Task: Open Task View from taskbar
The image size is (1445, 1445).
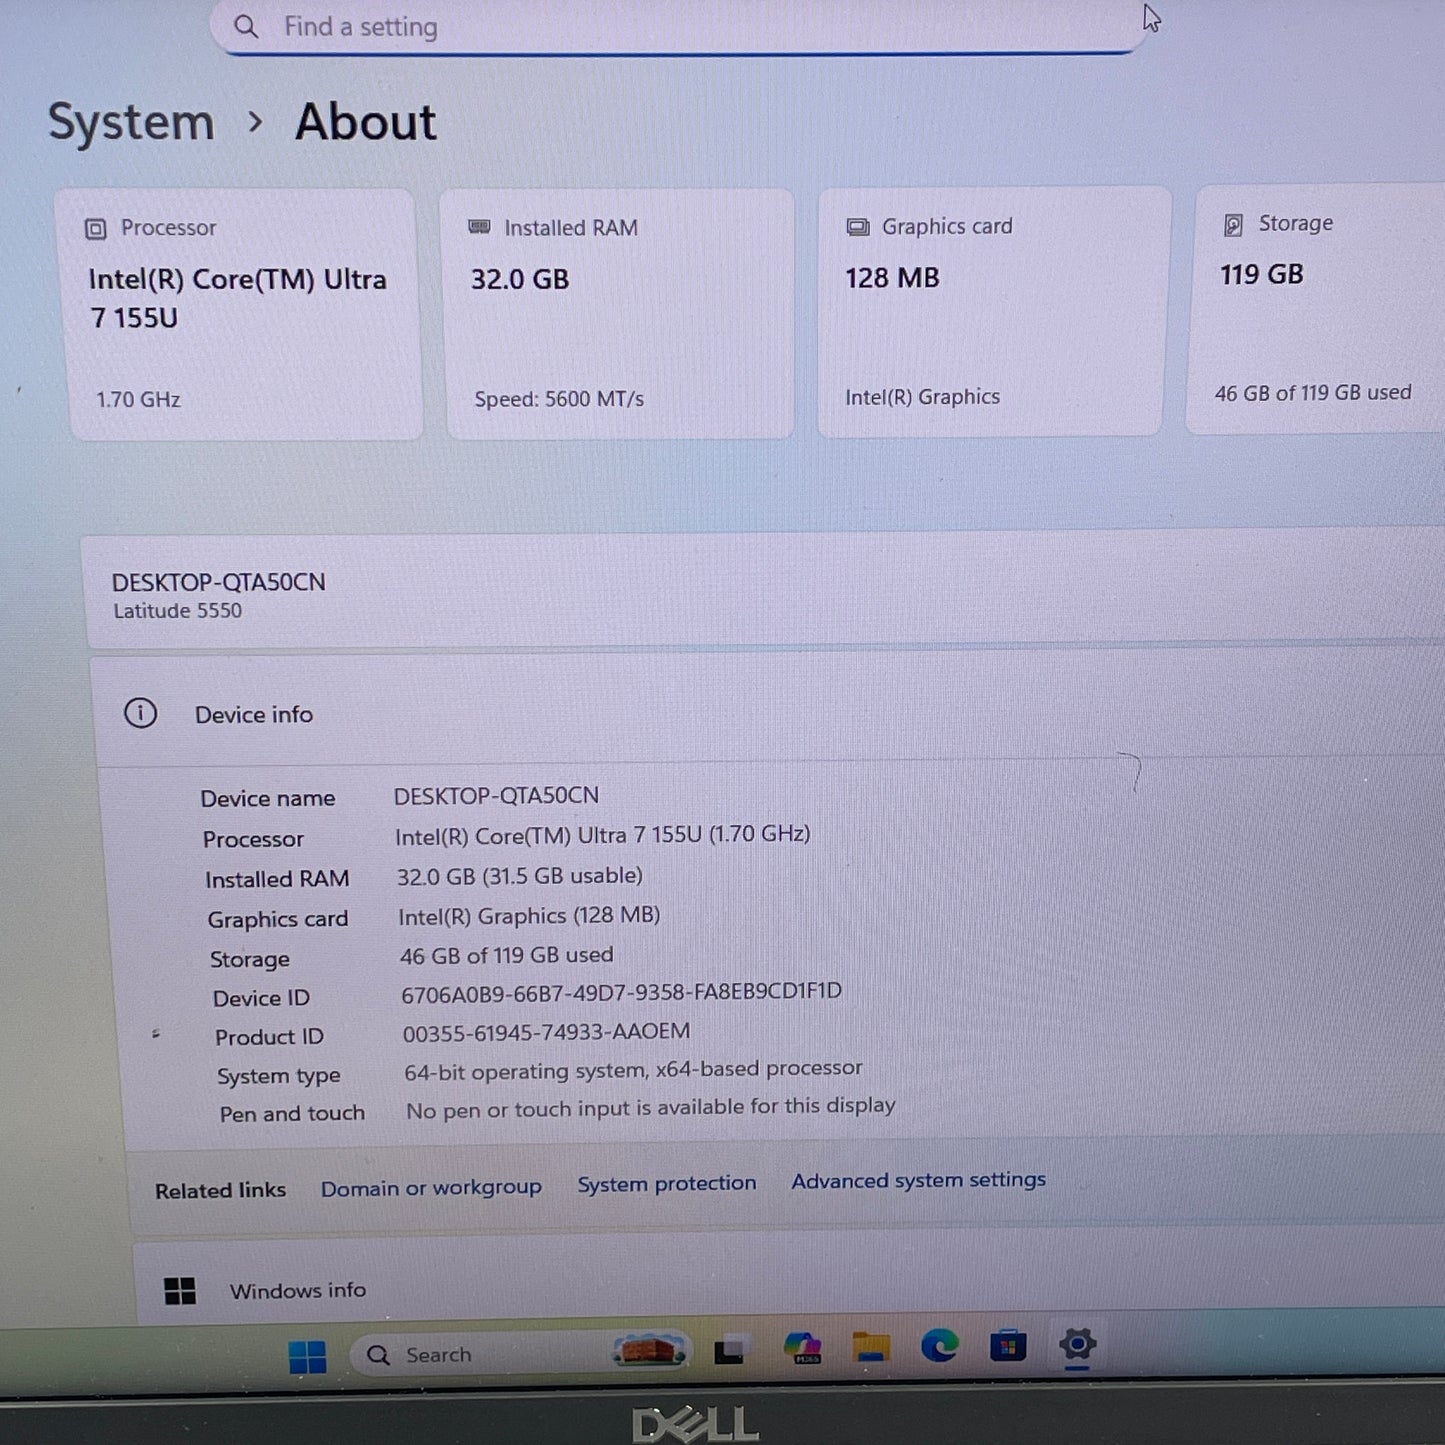Action: pyautogui.click(x=730, y=1352)
